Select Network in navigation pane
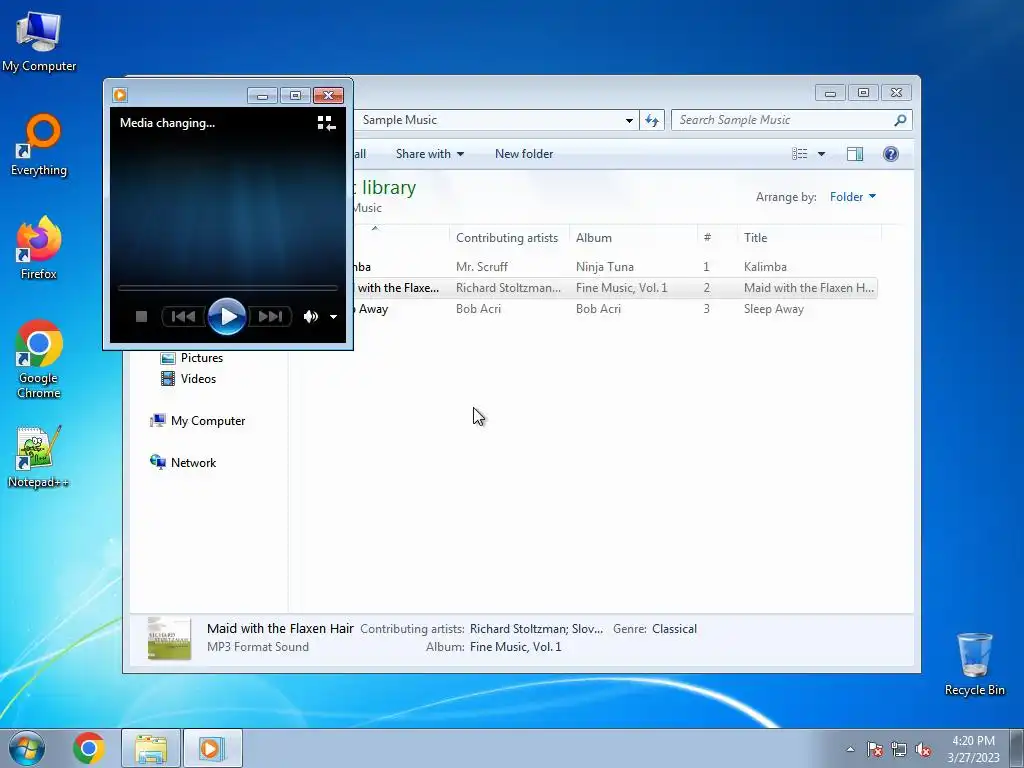 (183, 463)
